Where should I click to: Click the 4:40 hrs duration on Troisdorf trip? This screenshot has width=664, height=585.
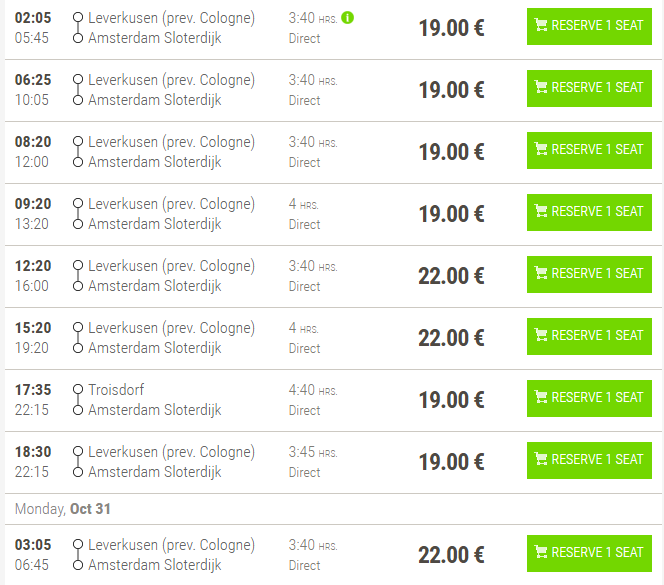[313, 390]
